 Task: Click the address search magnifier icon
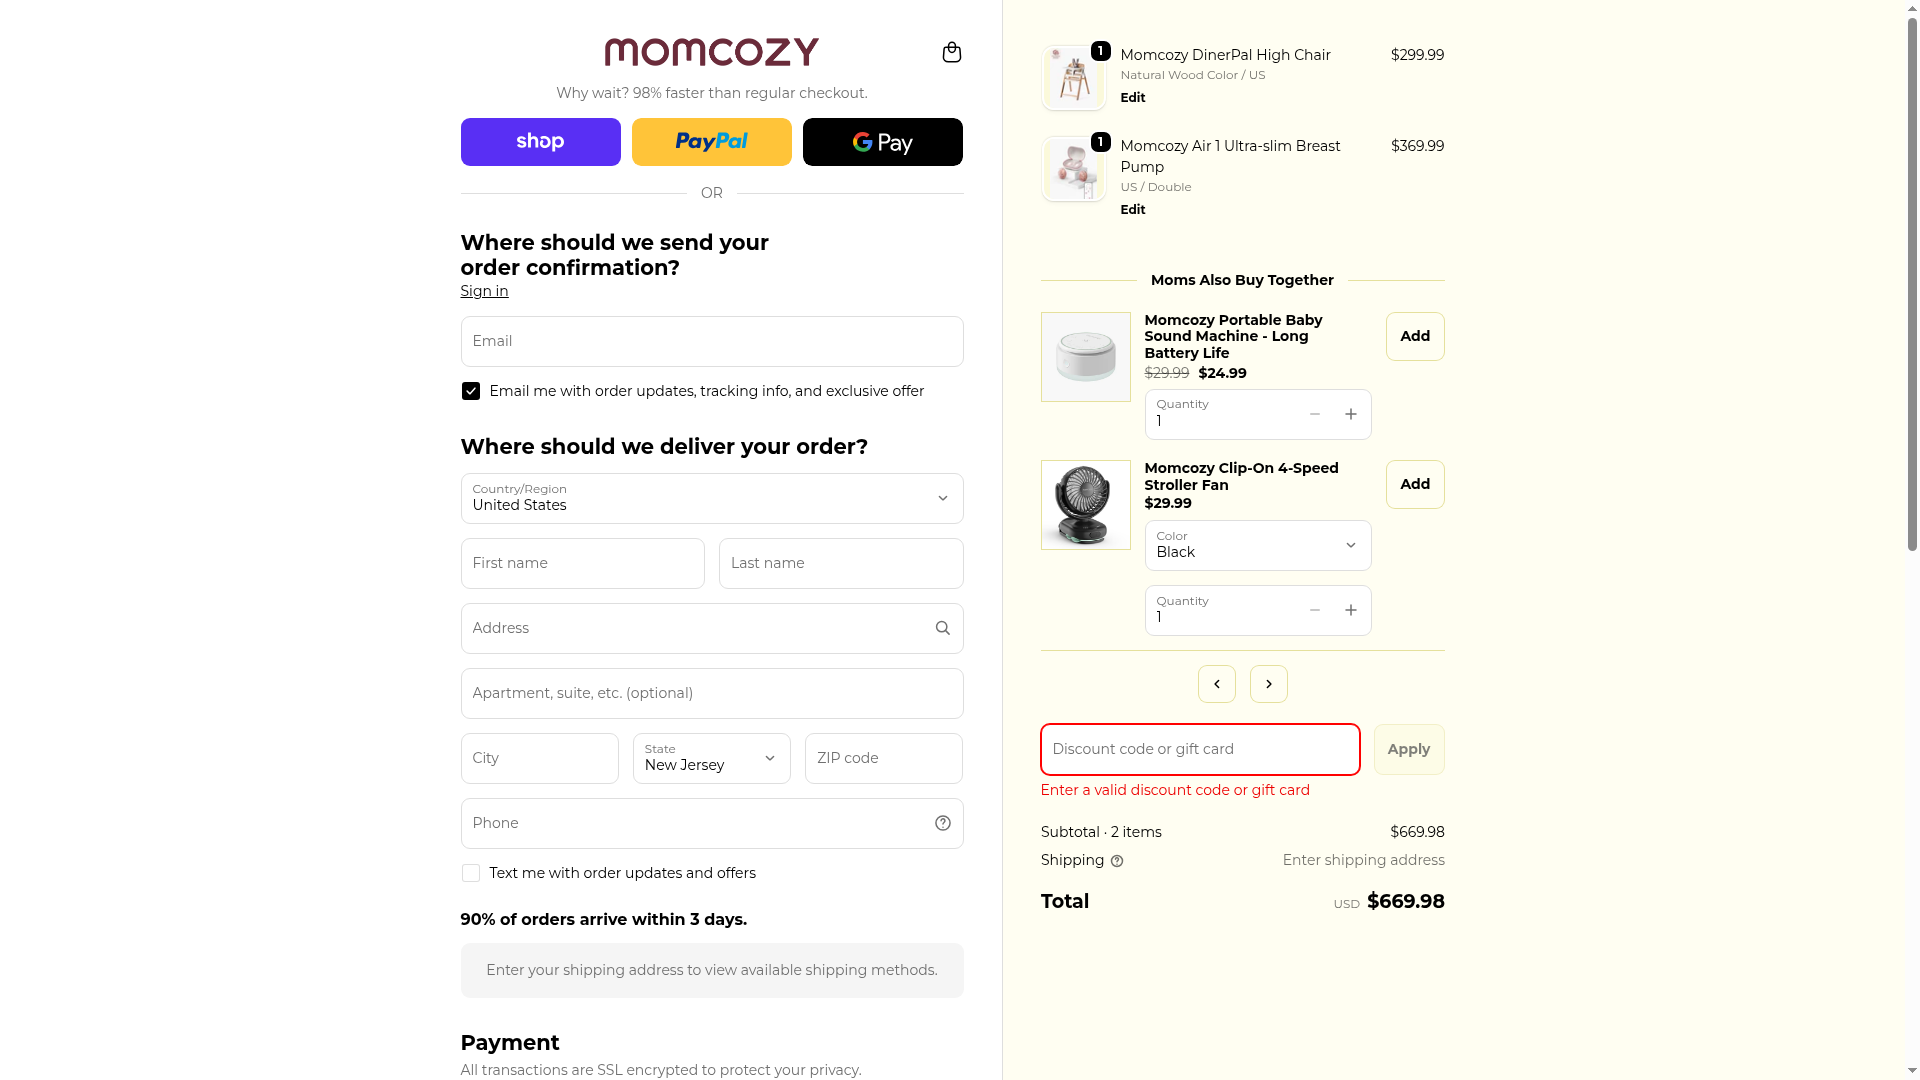[x=942, y=628]
